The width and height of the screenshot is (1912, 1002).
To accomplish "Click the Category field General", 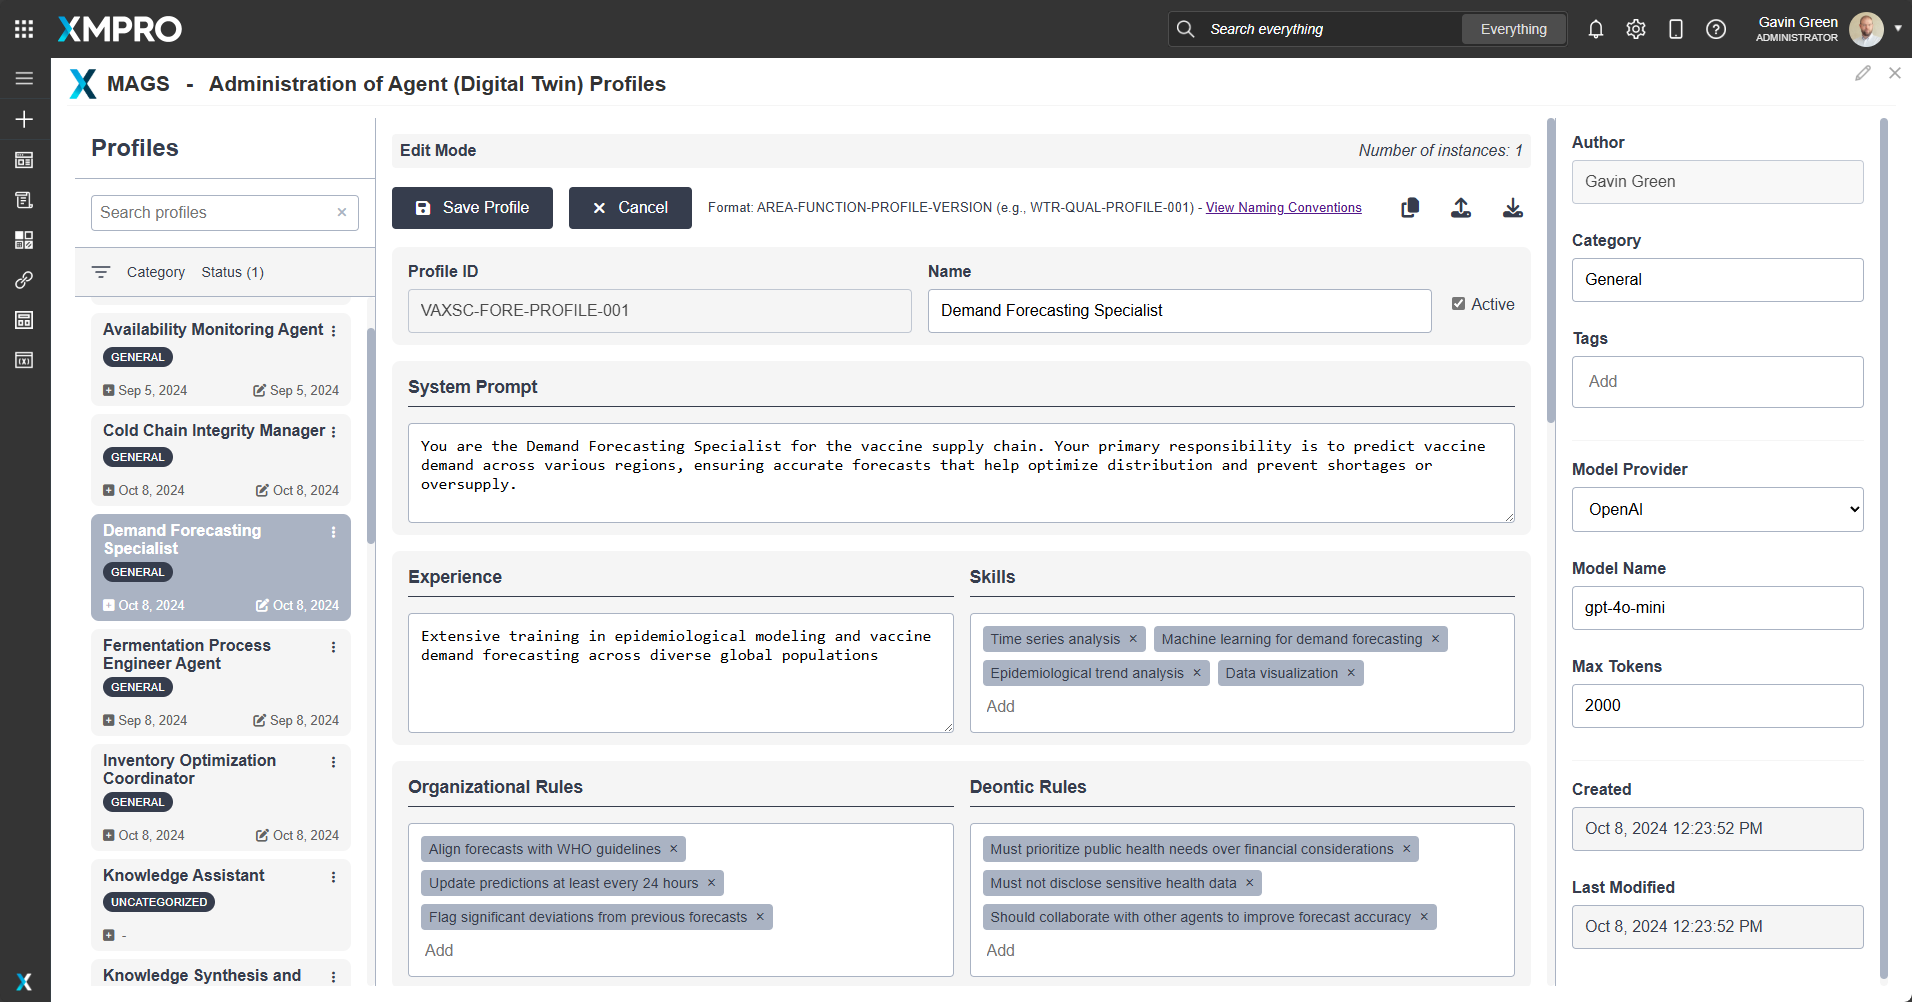I will pos(1718,280).
